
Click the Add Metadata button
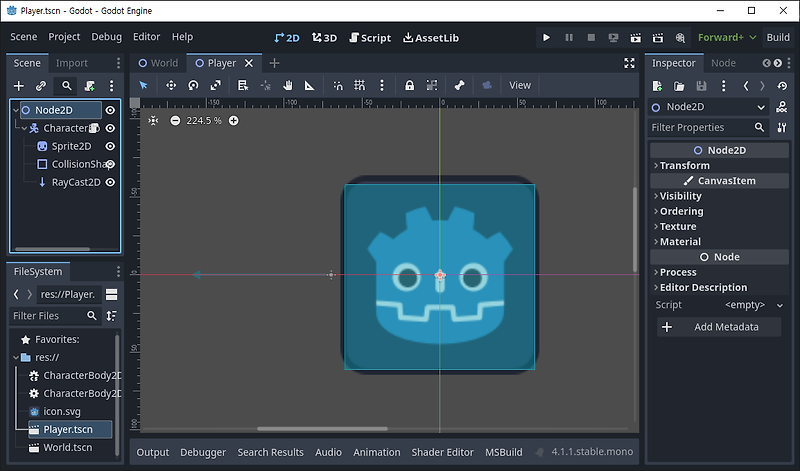[x=719, y=327]
